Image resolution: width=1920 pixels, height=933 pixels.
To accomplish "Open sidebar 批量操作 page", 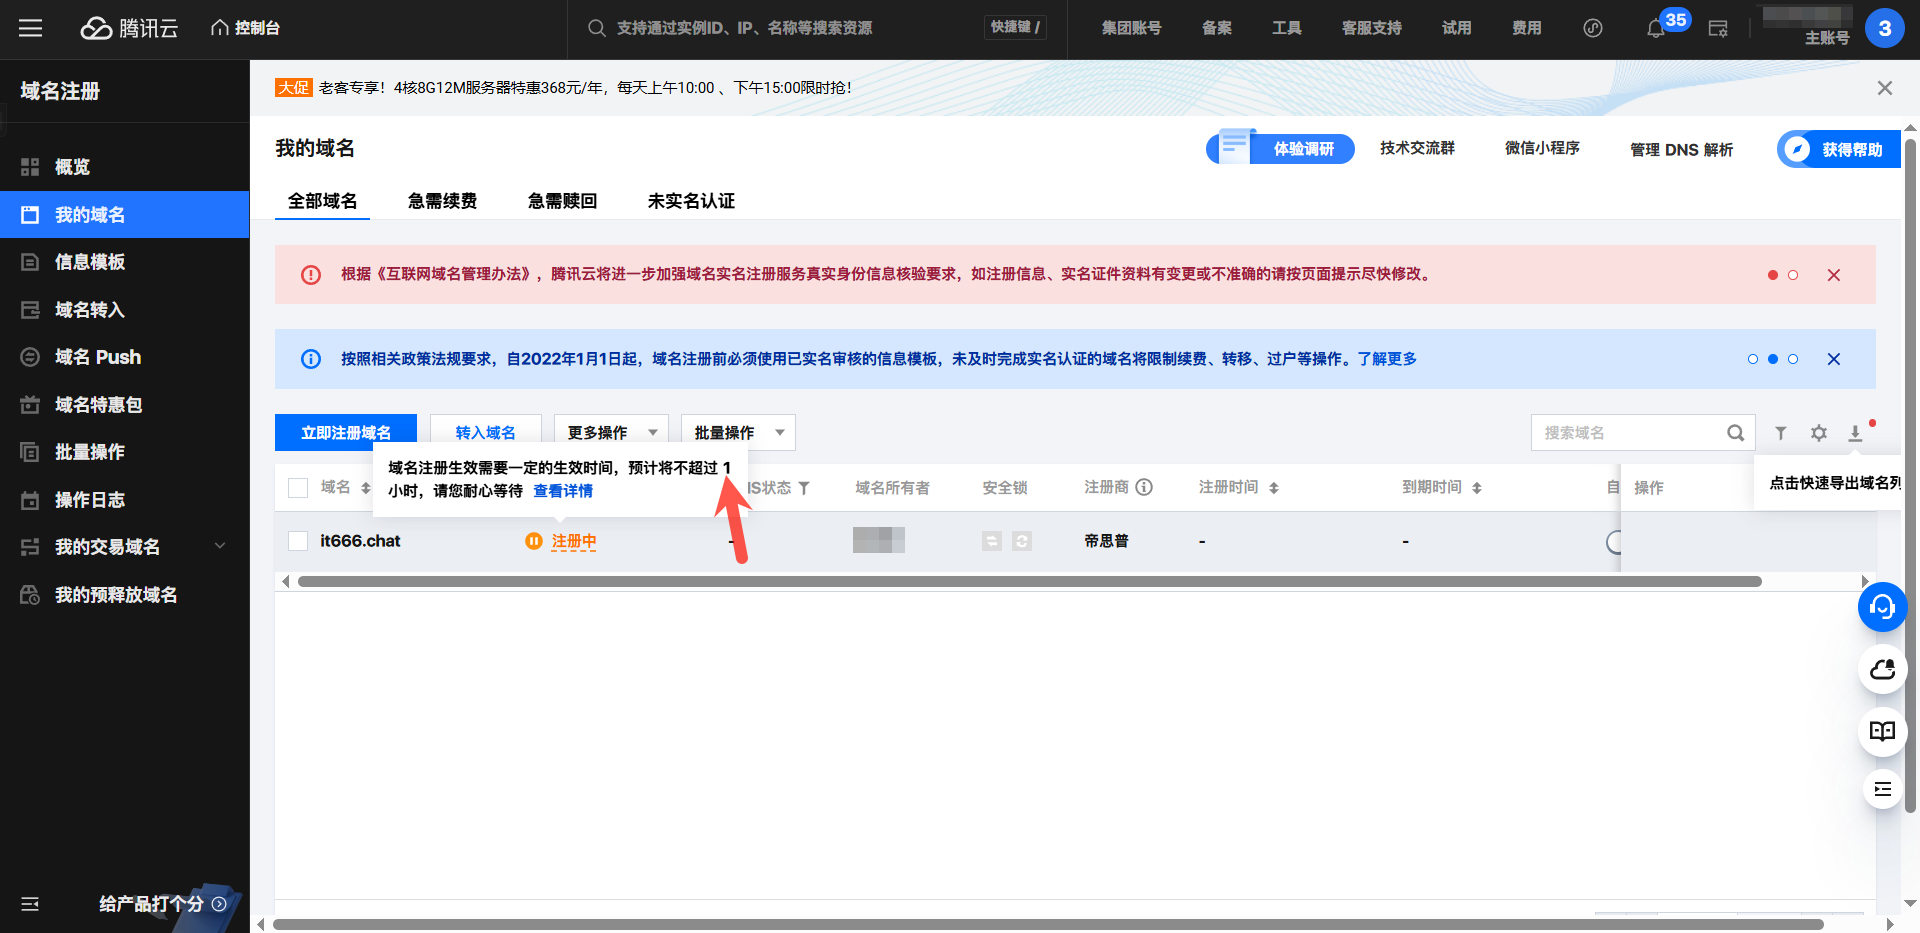I will point(125,452).
